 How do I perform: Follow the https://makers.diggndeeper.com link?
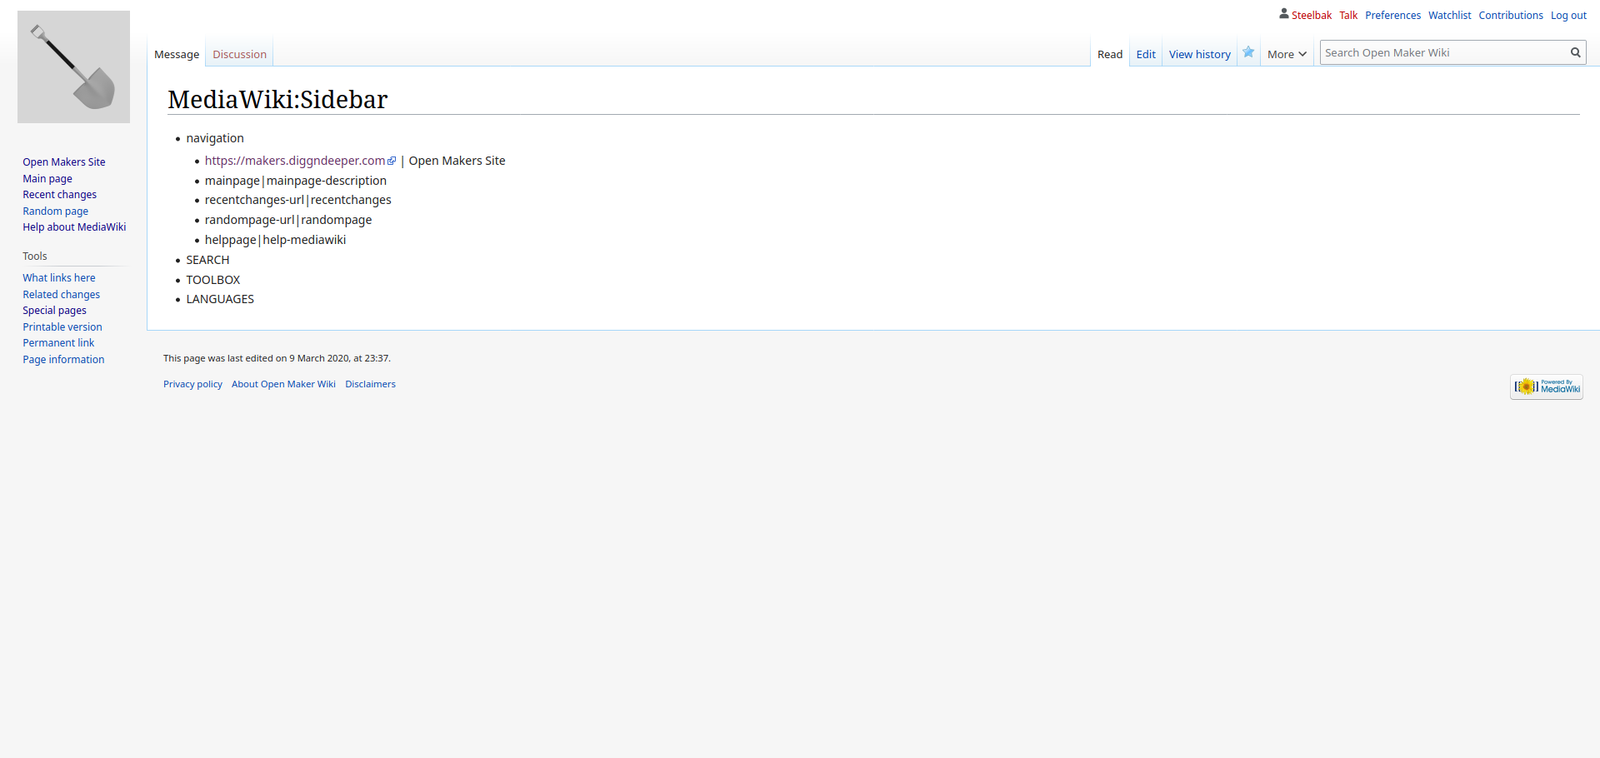(x=295, y=161)
